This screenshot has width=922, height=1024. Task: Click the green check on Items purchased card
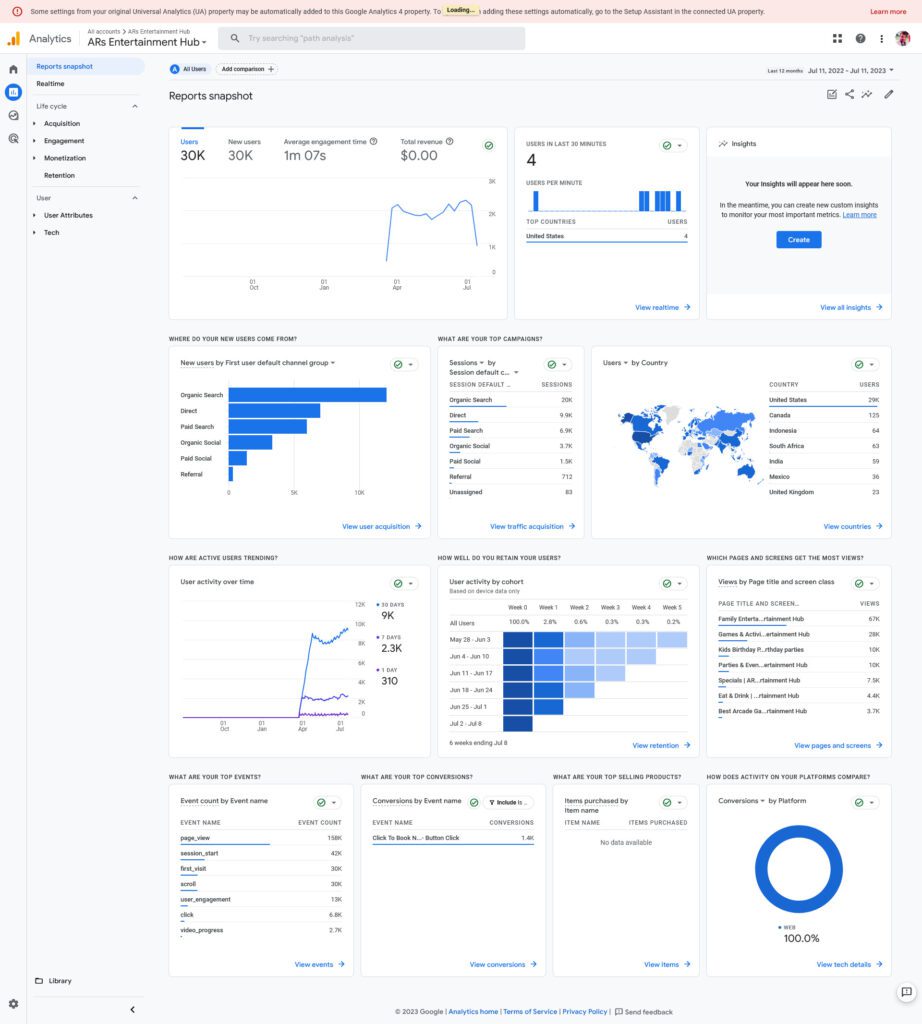pos(667,803)
